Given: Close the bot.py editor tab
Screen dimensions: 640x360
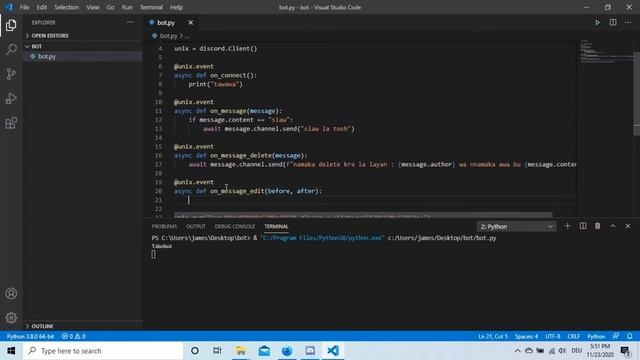Looking at the screenshot, I should tap(191, 22).
